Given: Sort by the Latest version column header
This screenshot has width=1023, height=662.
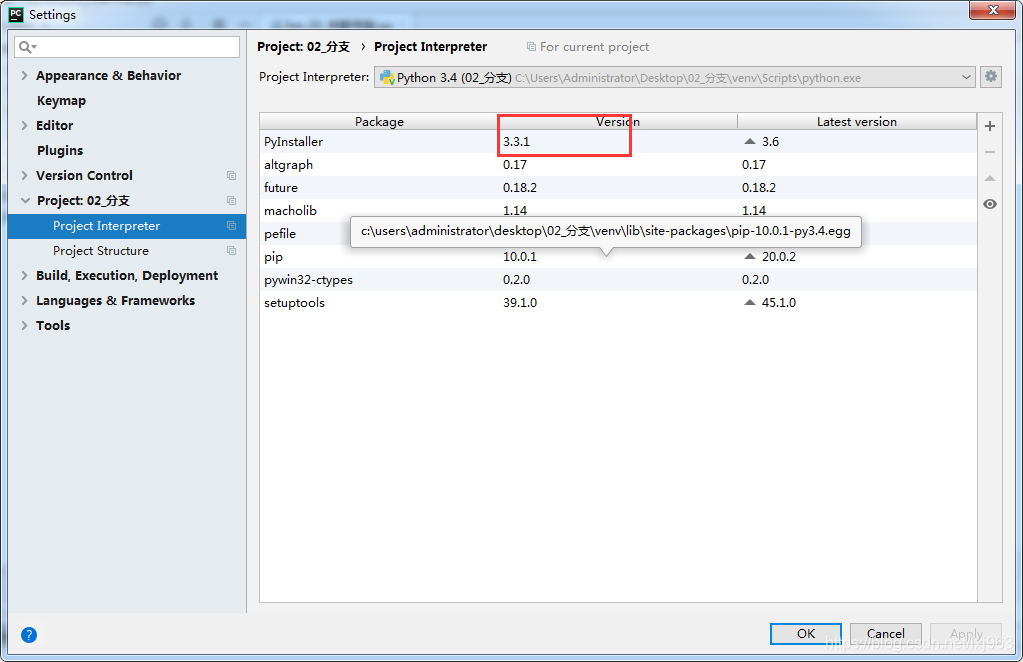Looking at the screenshot, I should pyautogui.click(x=857, y=121).
